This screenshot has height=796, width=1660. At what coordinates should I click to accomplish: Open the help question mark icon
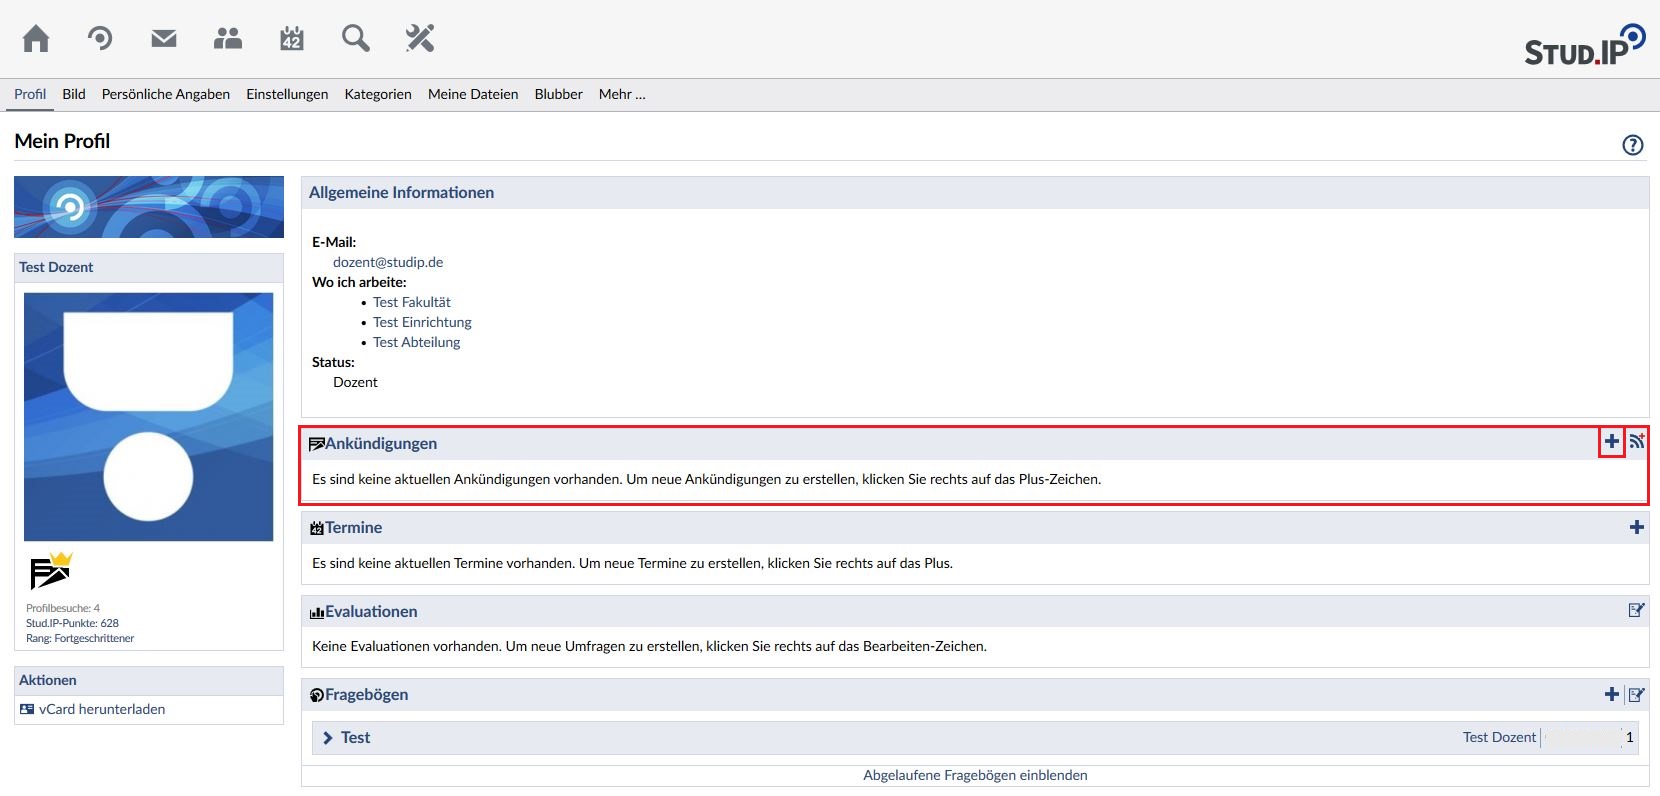point(1632,145)
